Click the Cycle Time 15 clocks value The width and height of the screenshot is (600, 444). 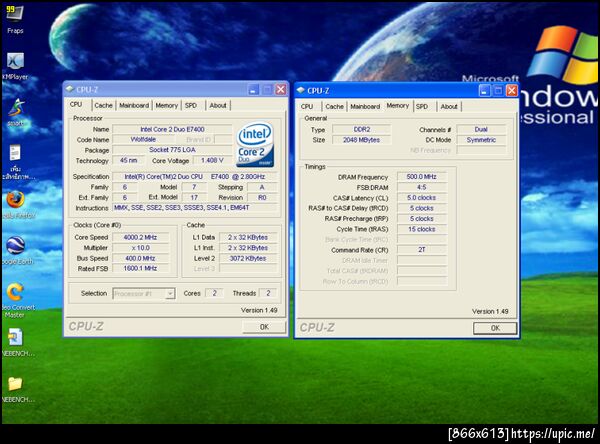[422, 229]
